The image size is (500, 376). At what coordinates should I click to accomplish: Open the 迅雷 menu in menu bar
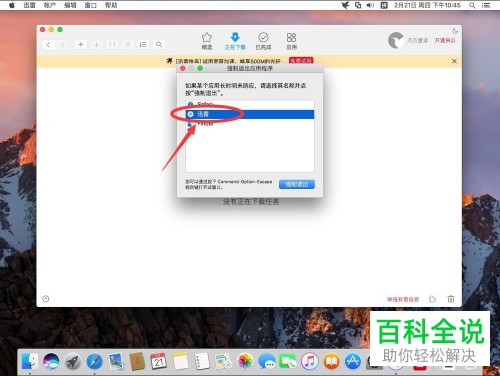29,5
